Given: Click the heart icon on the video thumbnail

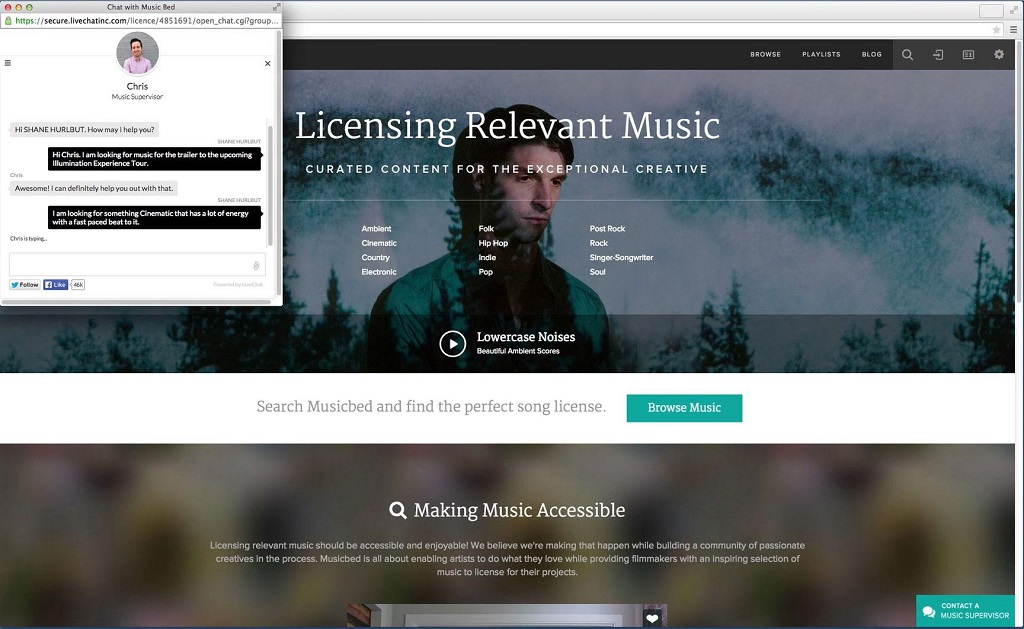Looking at the screenshot, I should tap(652, 618).
